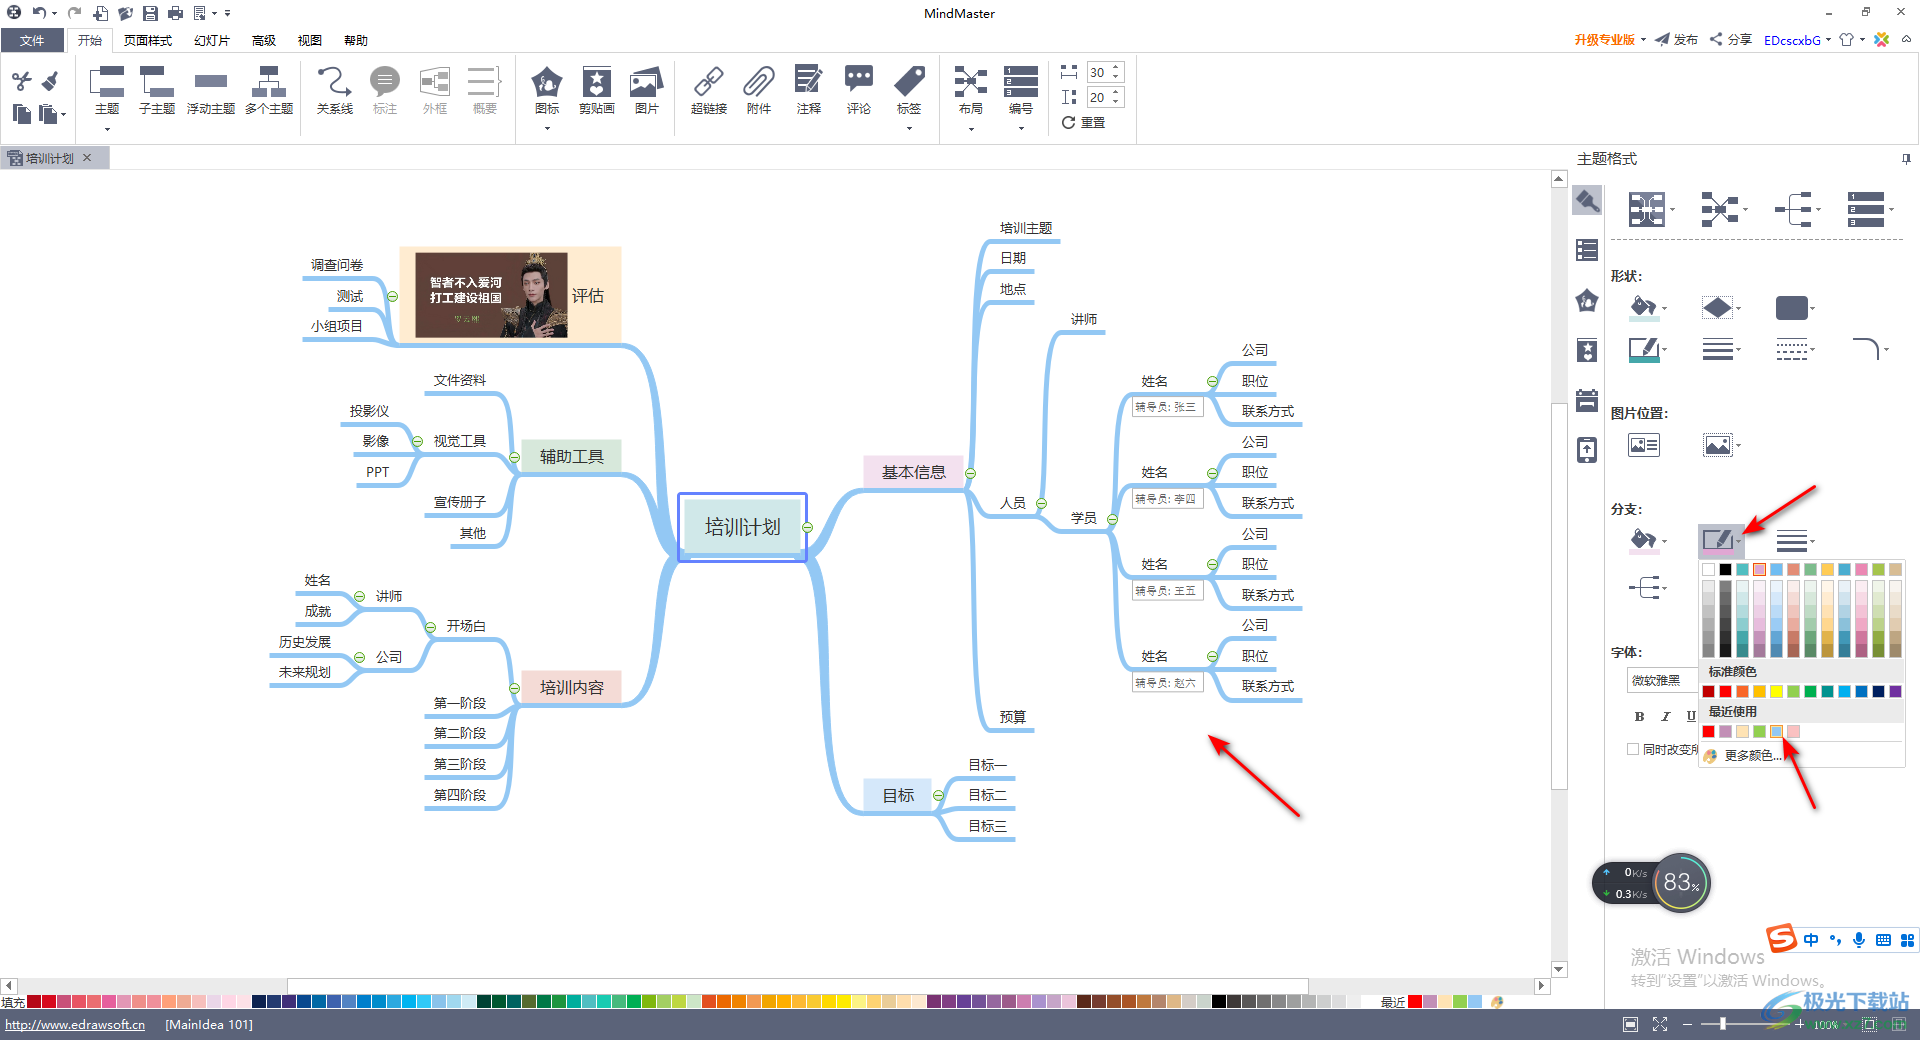Open the task calendar sidebar panel
Image resolution: width=1920 pixels, height=1040 pixels.
(x=1587, y=400)
